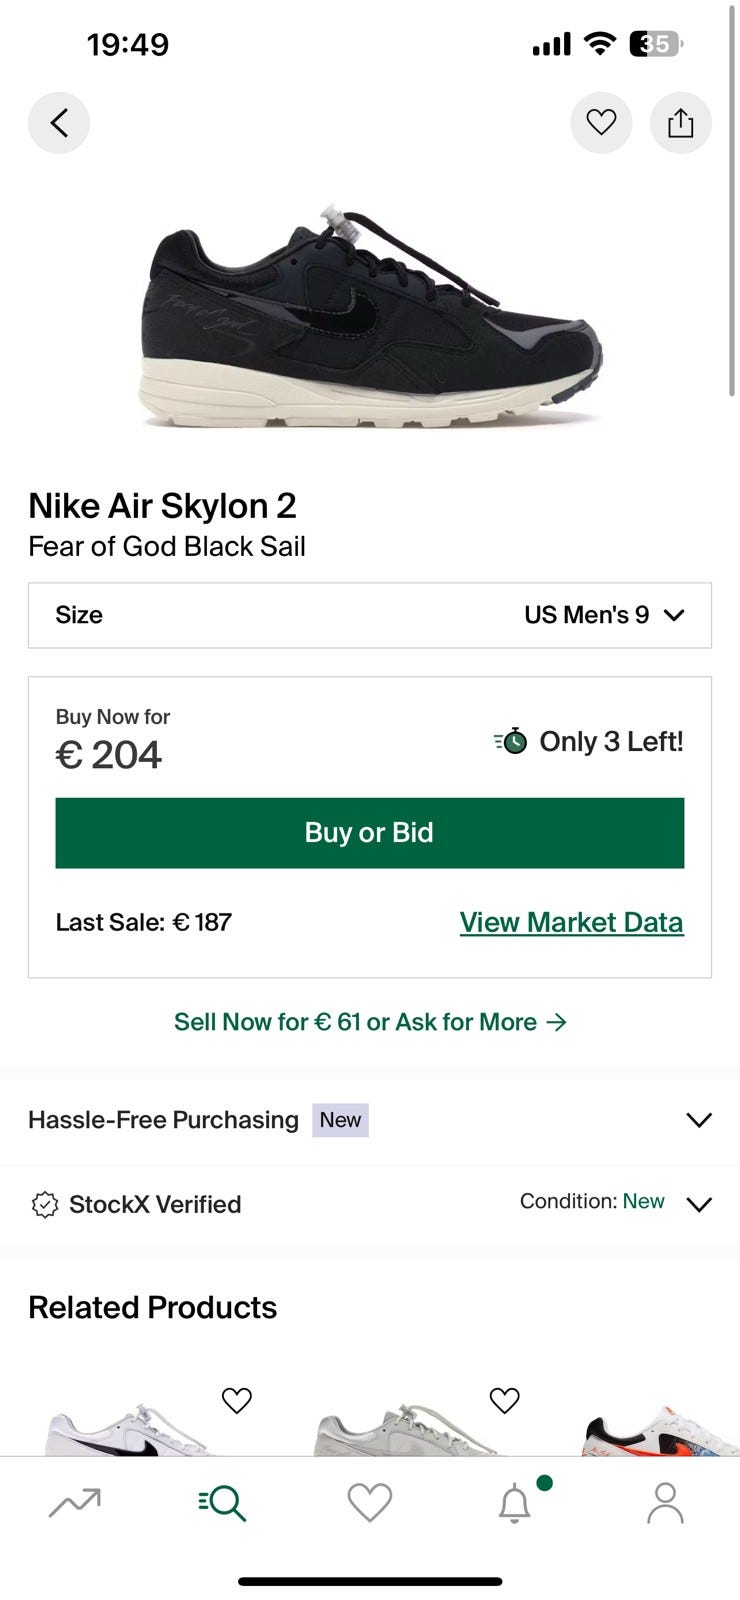Image resolution: width=740 pixels, height=1600 pixels.
Task: Tap the stopwatch icon beside Only 3 Left
Action: (x=511, y=741)
